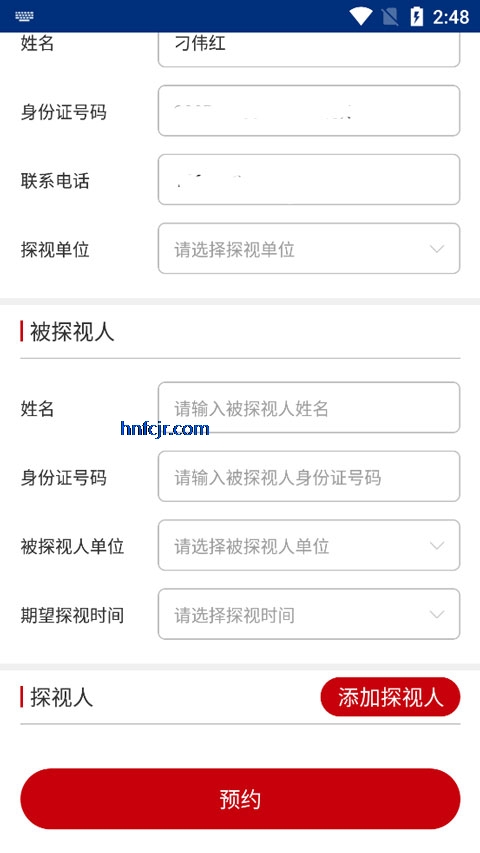The width and height of the screenshot is (480, 853).
Task: Tap the 被探视人 section header
Action: click(72, 331)
